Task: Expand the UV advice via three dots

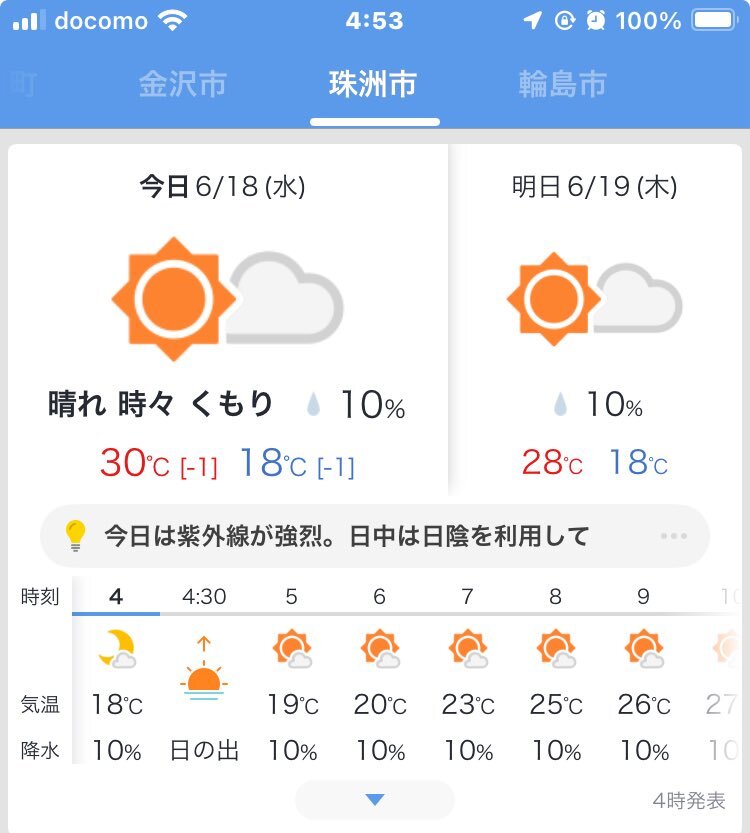Action: pos(674,536)
